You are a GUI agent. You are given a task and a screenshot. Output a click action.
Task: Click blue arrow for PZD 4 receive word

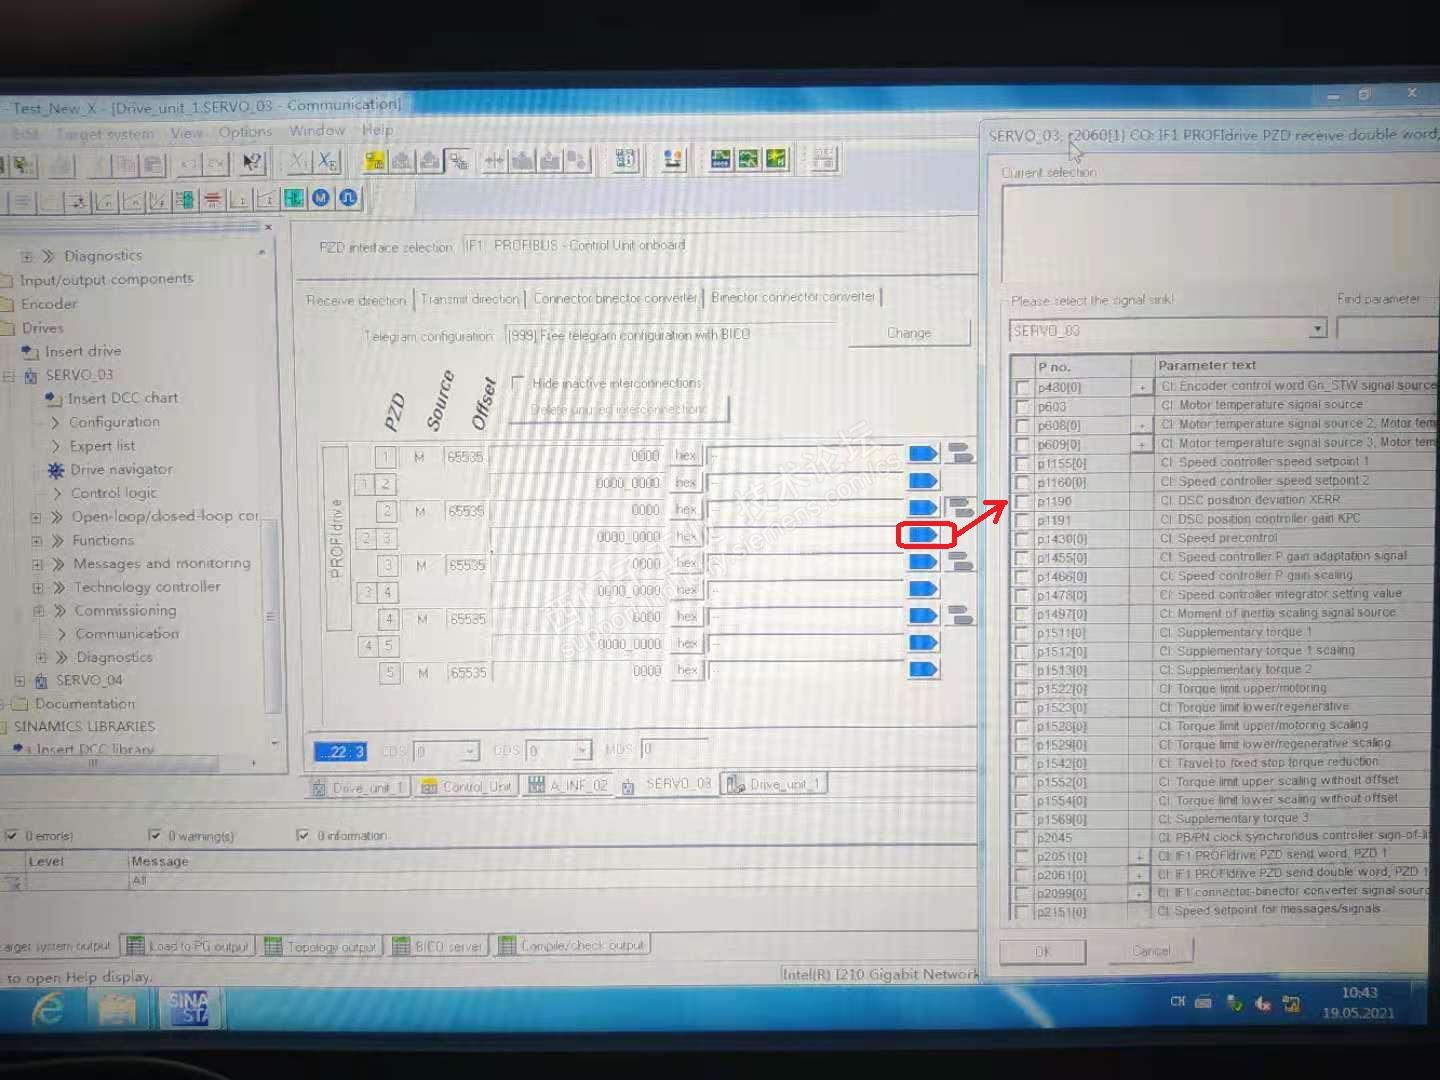click(923, 616)
